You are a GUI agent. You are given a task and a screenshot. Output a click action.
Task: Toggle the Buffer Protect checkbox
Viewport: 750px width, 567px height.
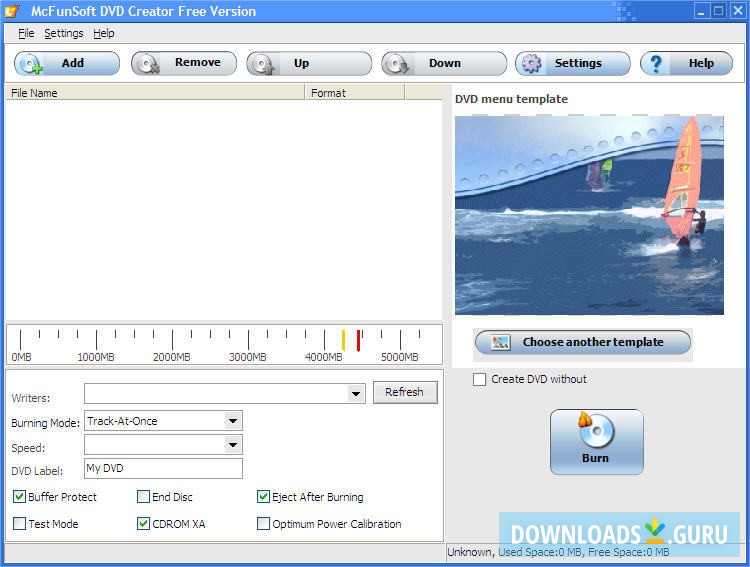19,497
